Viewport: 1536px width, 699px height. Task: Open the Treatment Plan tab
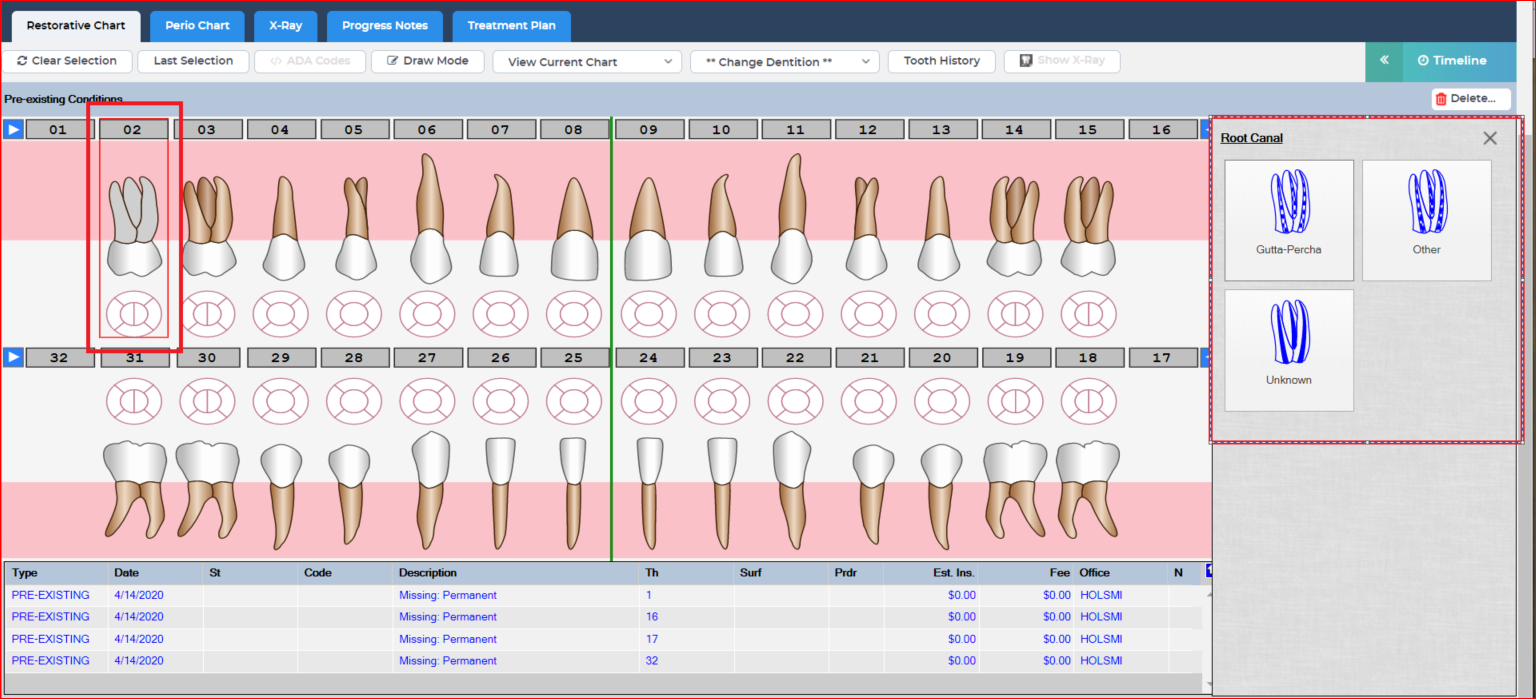(511, 26)
